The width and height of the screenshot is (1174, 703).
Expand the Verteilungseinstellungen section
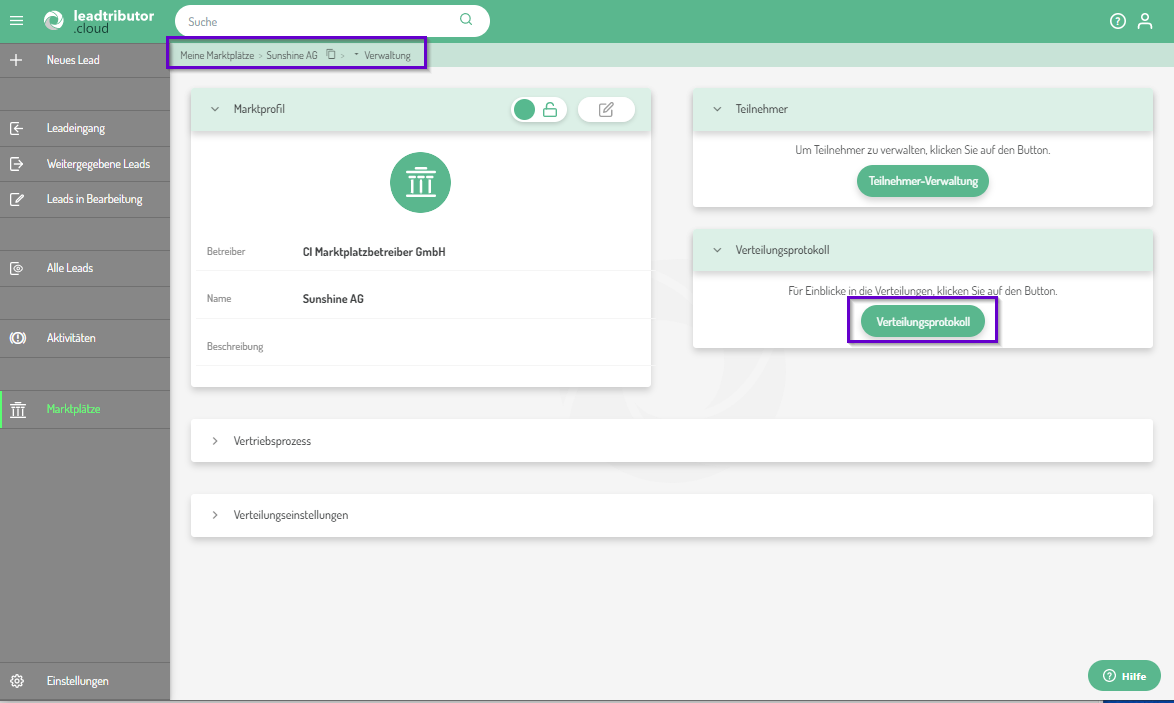214,515
